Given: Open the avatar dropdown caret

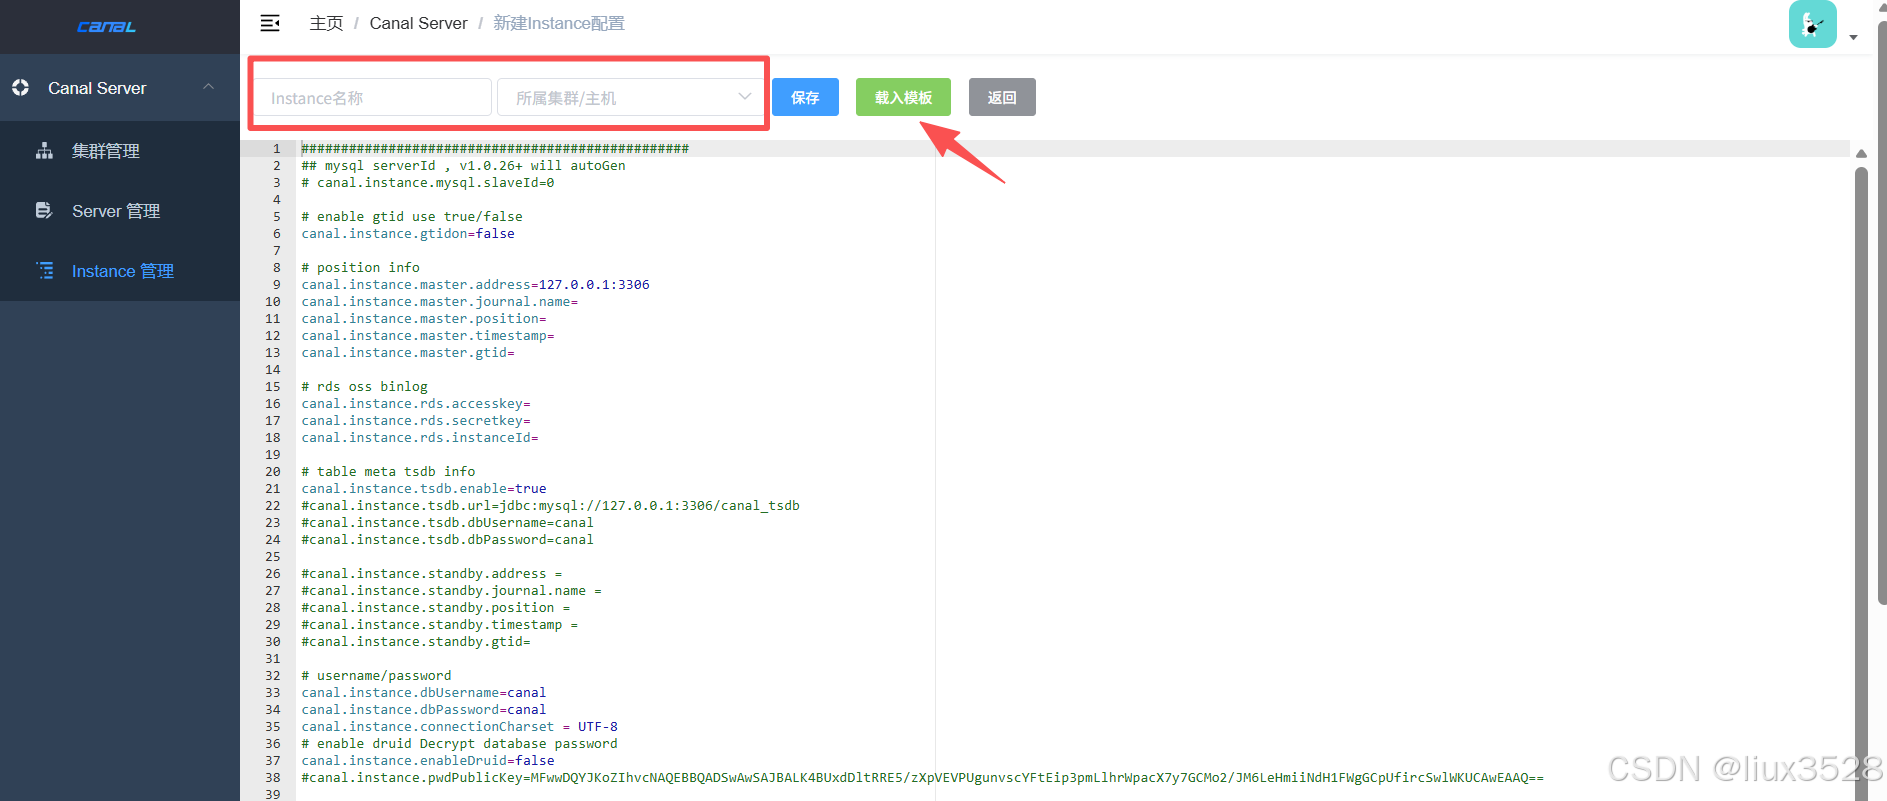Looking at the screenshot, I should [x=1853, y=37].
